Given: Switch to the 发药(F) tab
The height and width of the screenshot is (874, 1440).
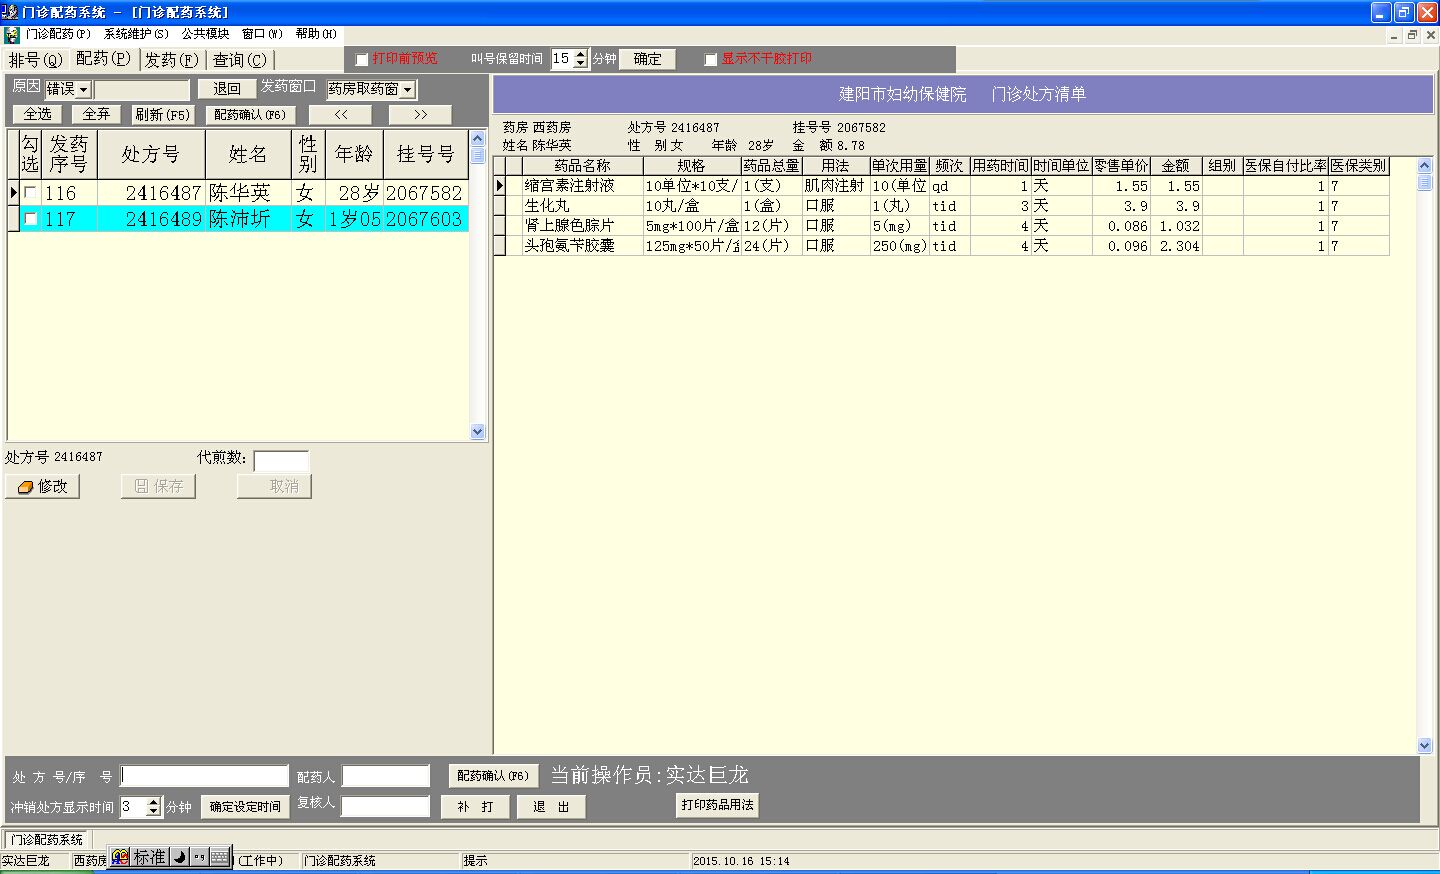Looking at the screenshot, I should point(171,60).
